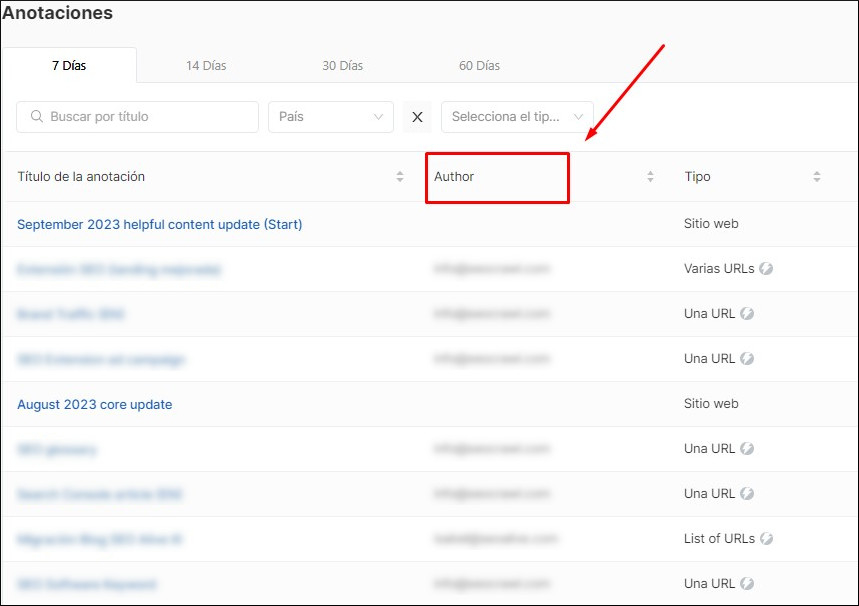This screenshot has height=606, width=859.
Task: Open the País dropdown
Action: pyautogui.click(x=330, y=116)
